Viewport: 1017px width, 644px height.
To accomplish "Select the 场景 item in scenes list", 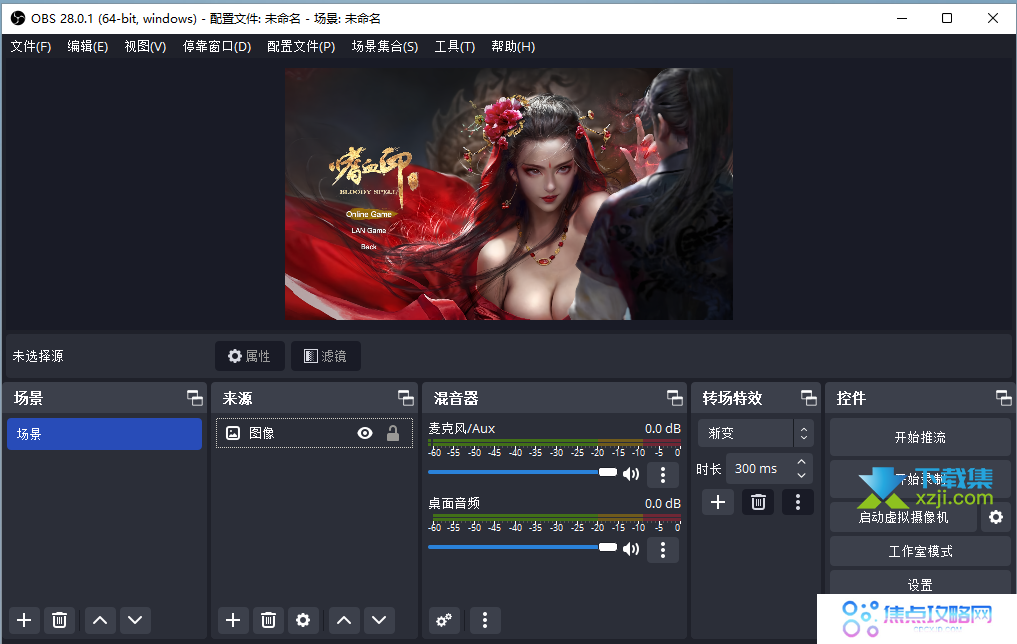I will click(x=104, y=434).
